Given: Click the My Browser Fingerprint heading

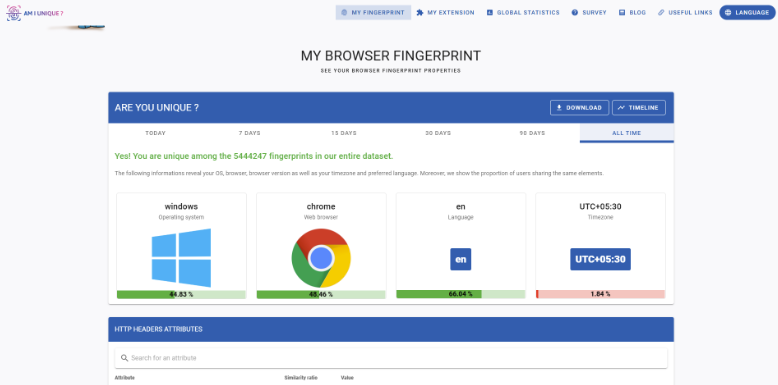Looking at the screenshot, I should click(390, 56).
